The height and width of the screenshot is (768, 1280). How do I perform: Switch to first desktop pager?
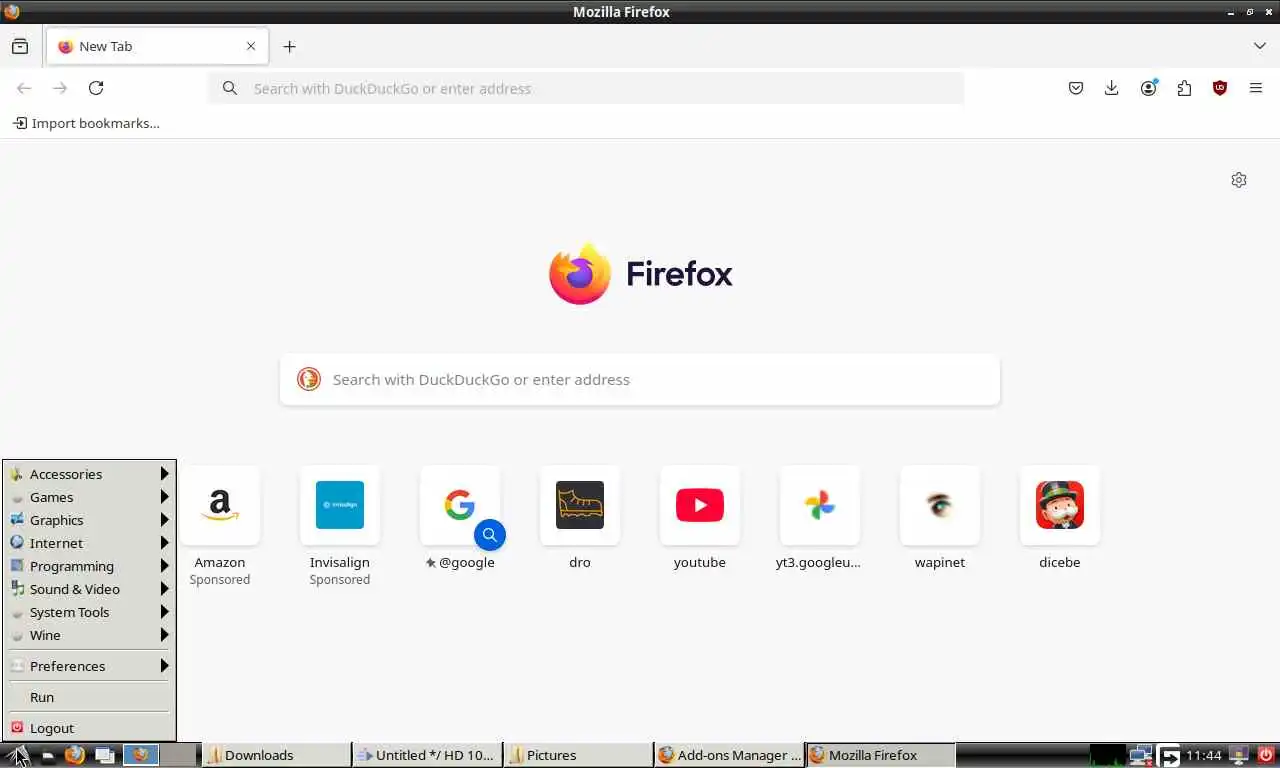(141, 755)
